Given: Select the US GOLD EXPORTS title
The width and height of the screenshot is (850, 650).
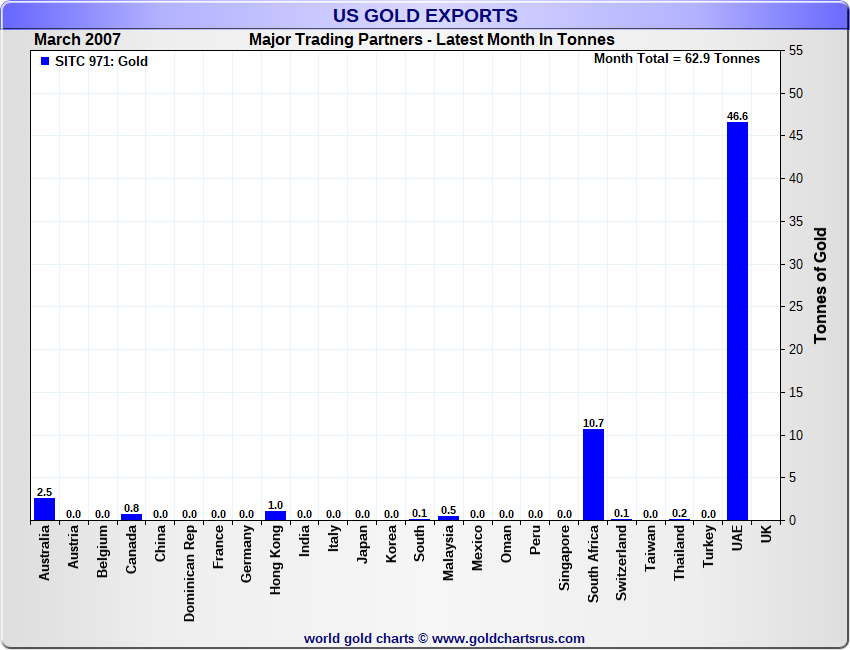Looking at the screenshot, I should point(425,16).
